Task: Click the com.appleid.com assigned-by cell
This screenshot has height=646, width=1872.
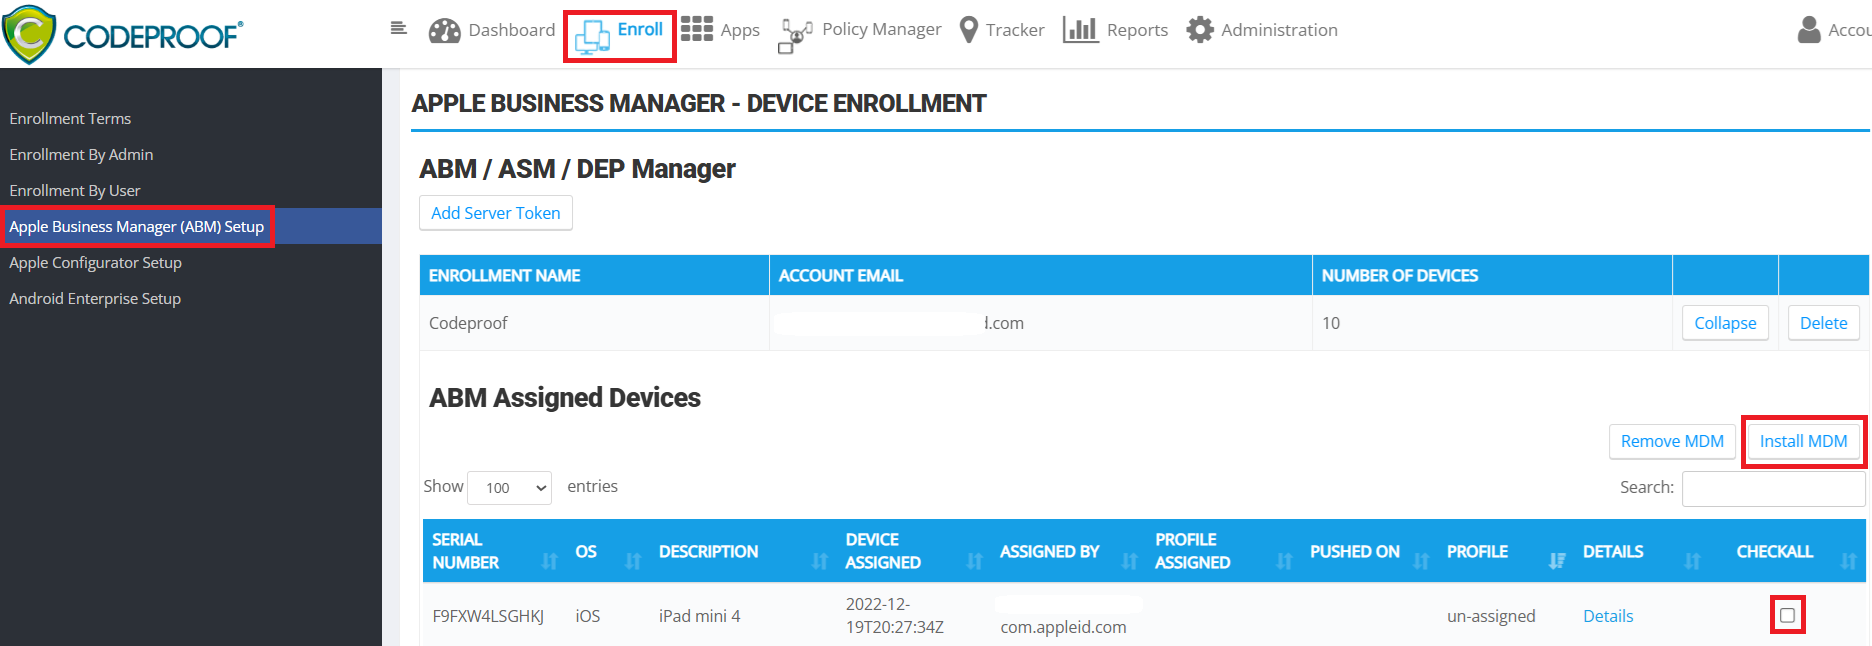Action: (1063, 627)
